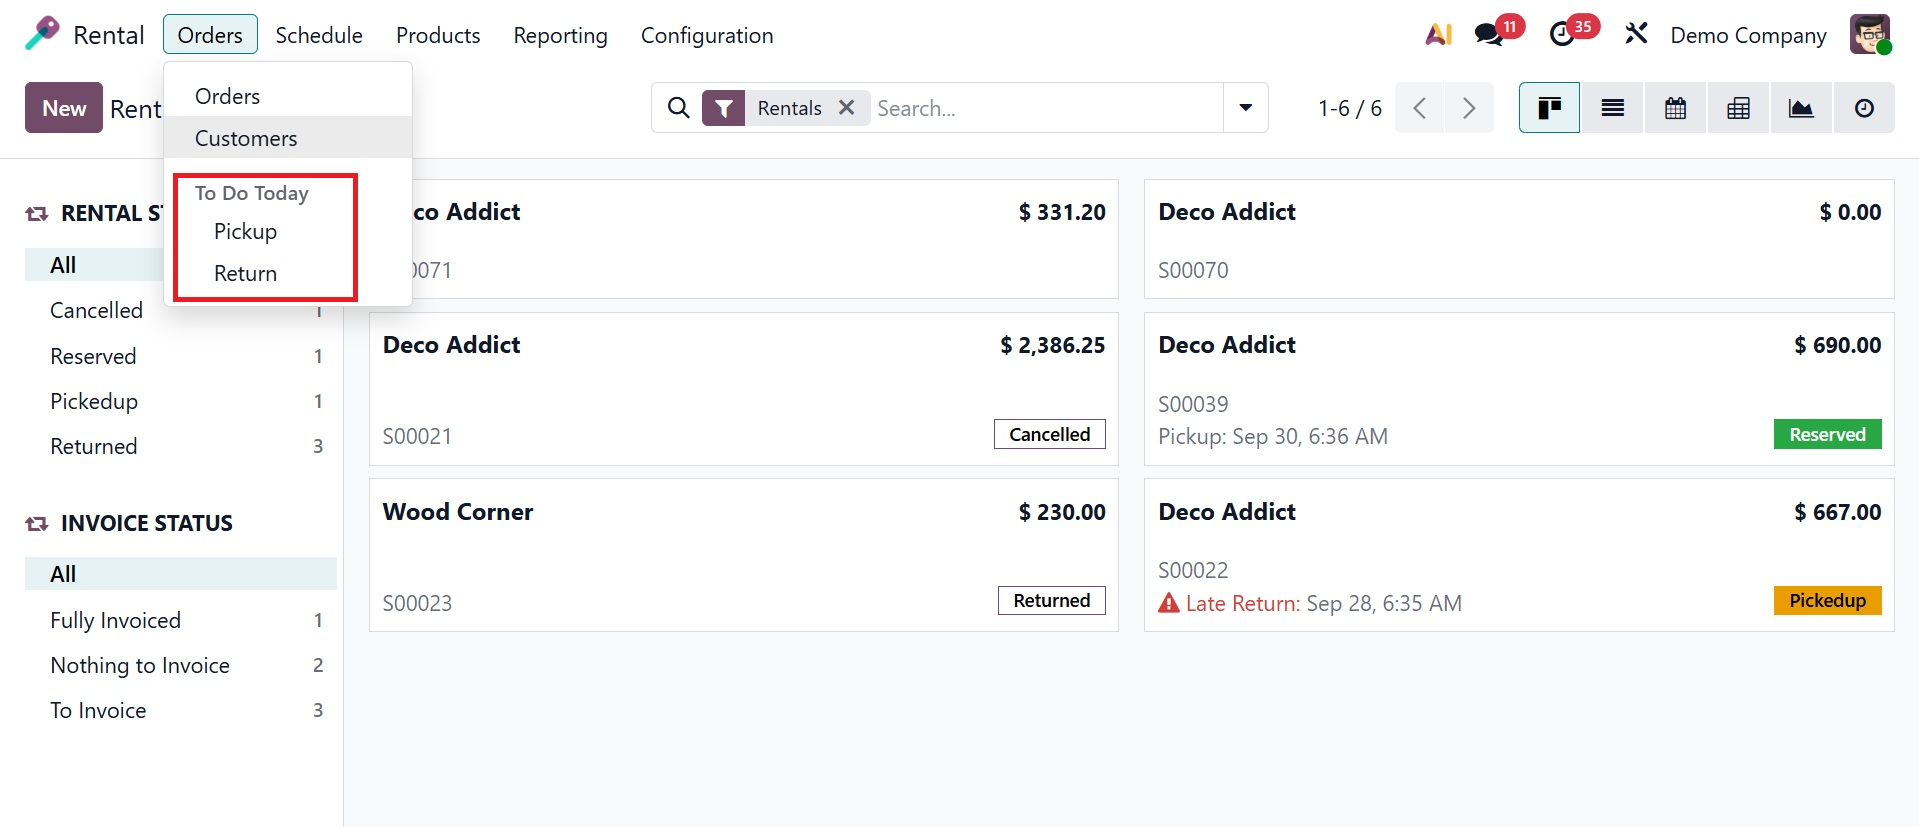
Task: Remove the Rentals filter from search
Action: 846,108
